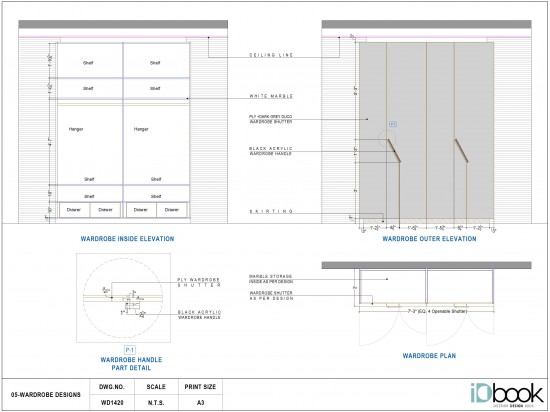Viewport: 550px width, 412px height.
Task: Click BLACK ACRYLIC WARDROBE HANDLE note beside detail circle
Action: (x=199, y=315)
